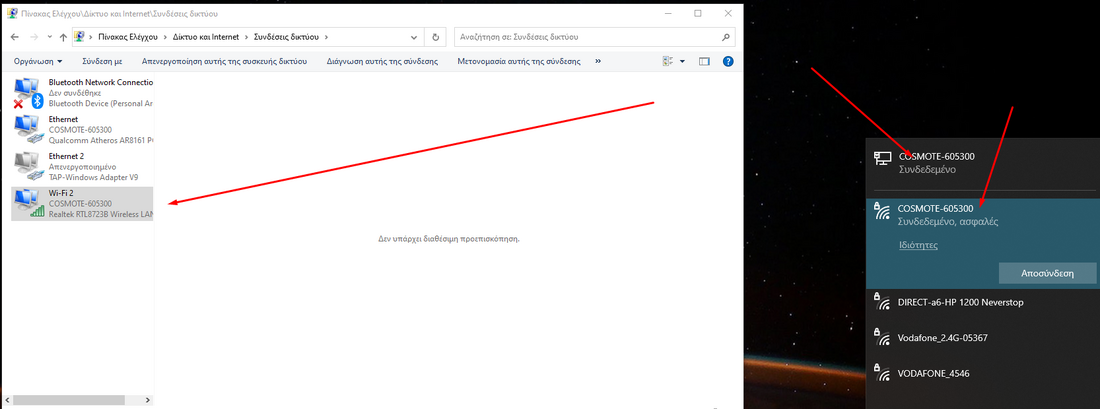Screen dimensions: 1100x409
Task: Click the Wi-Fi 2 adapter icon
Action: [28, 203]
